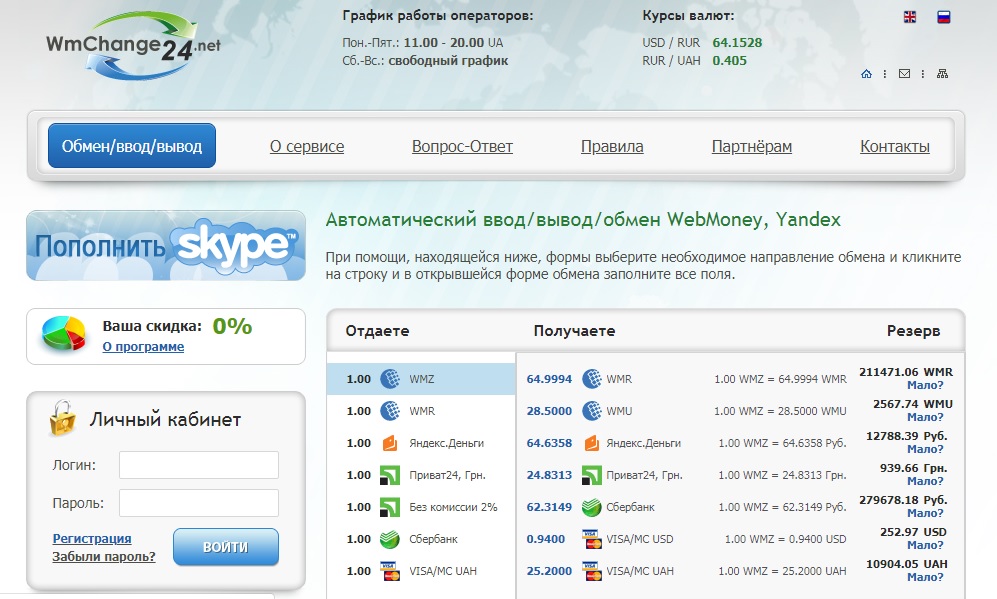Open the Контакты menu item
Image resolution: width=997 pixels, height=599 pixels.
point(894,147)
